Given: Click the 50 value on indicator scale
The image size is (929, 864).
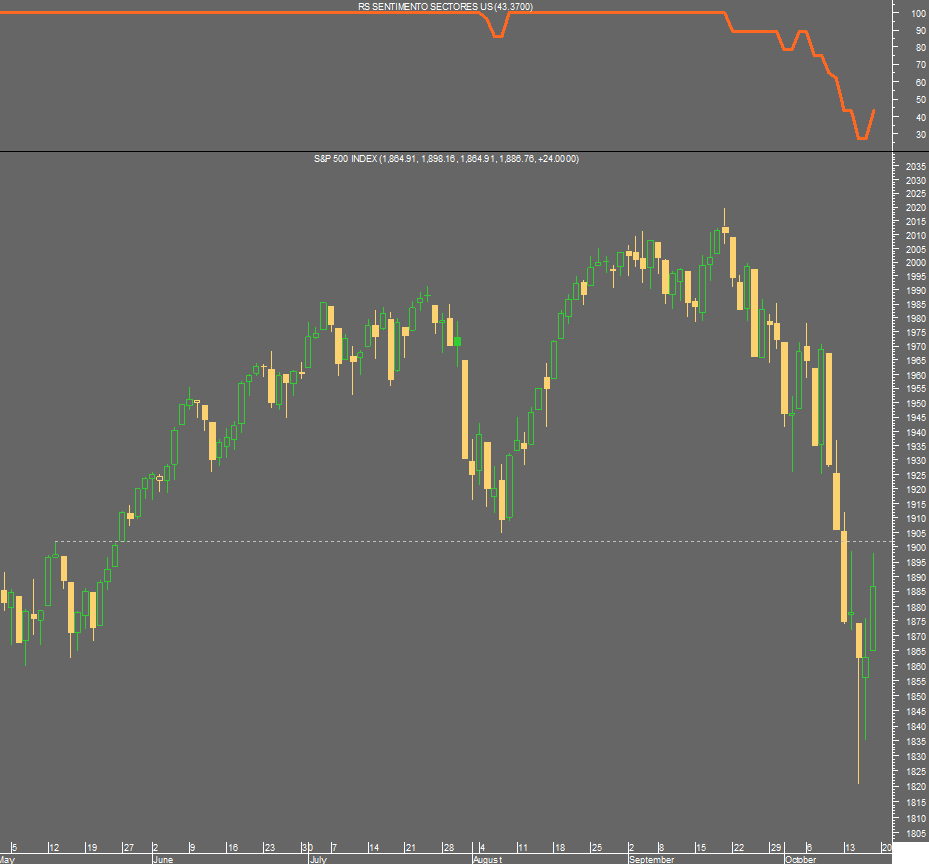Looking at the screenshot, I should [921, 100].
